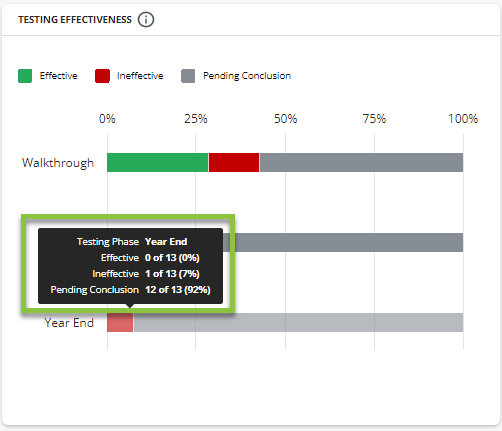
Task: Click the Year End row label
Action: [69, 323]
